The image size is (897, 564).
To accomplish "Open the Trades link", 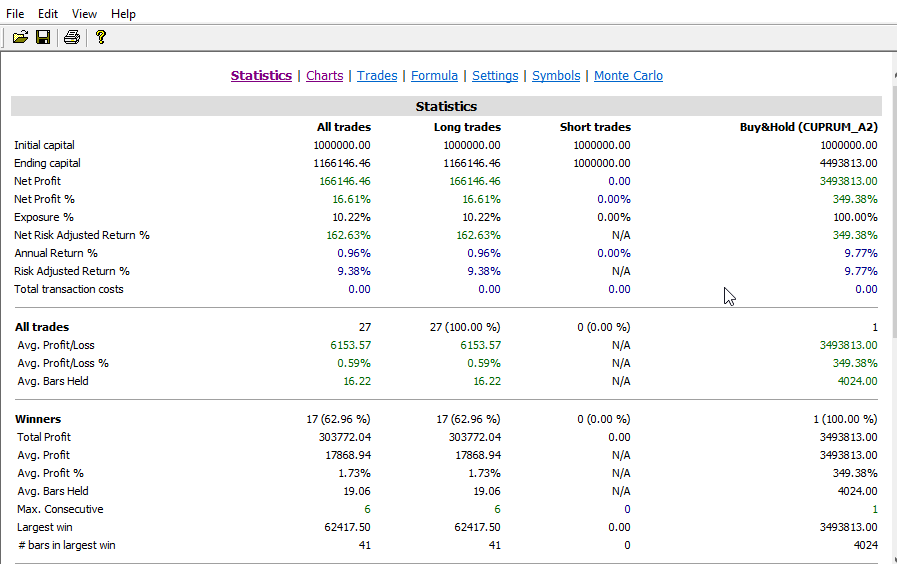I will (x=377, y=76).
